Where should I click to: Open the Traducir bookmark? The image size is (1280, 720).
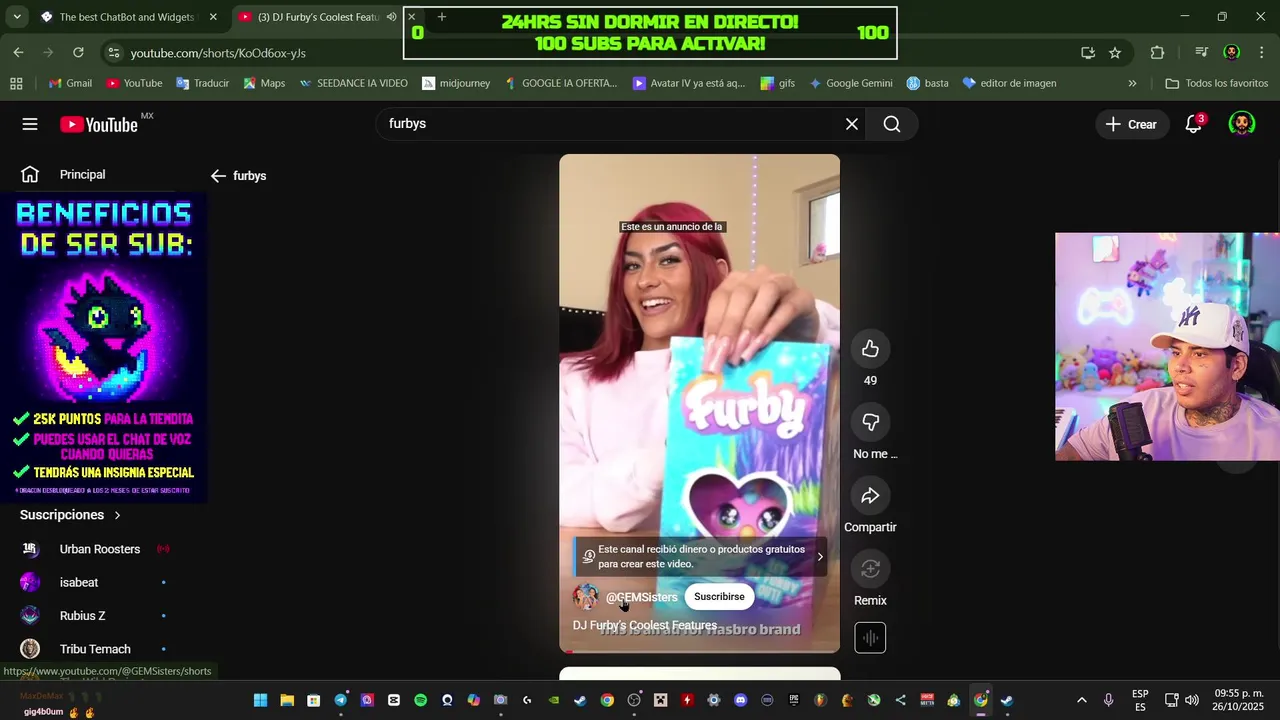[202, 84]
